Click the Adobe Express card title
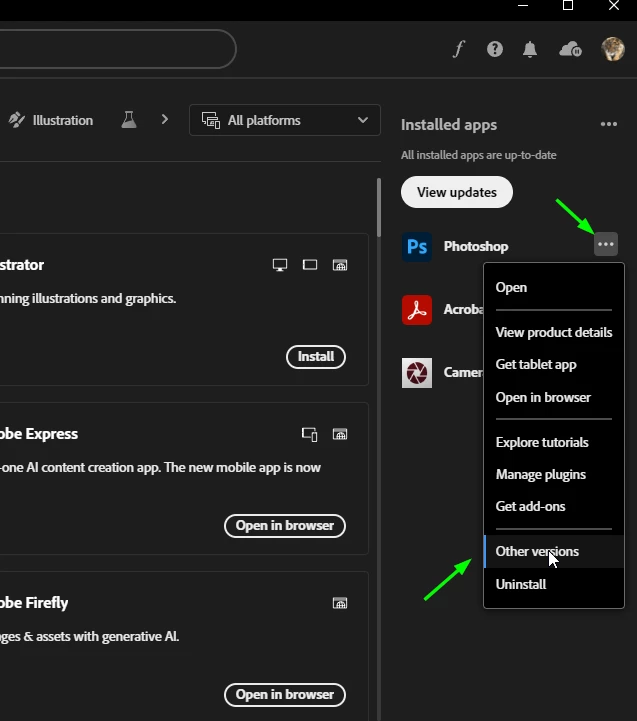 tap(39, 434)
